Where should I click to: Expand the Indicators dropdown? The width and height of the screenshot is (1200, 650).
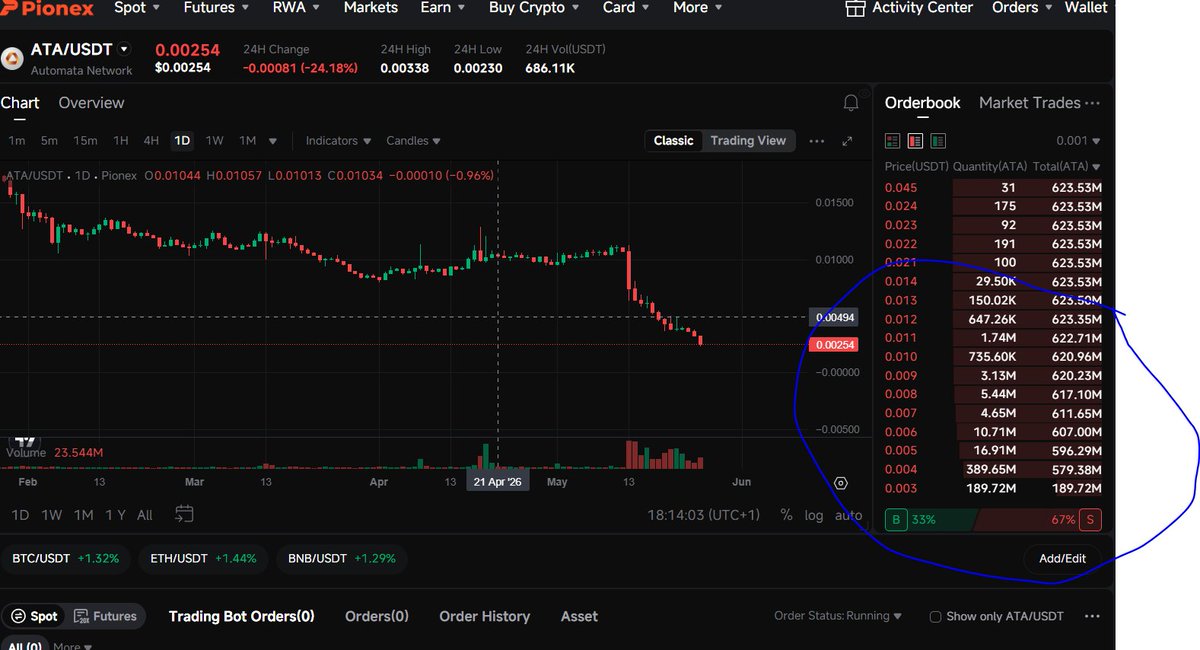338,141
